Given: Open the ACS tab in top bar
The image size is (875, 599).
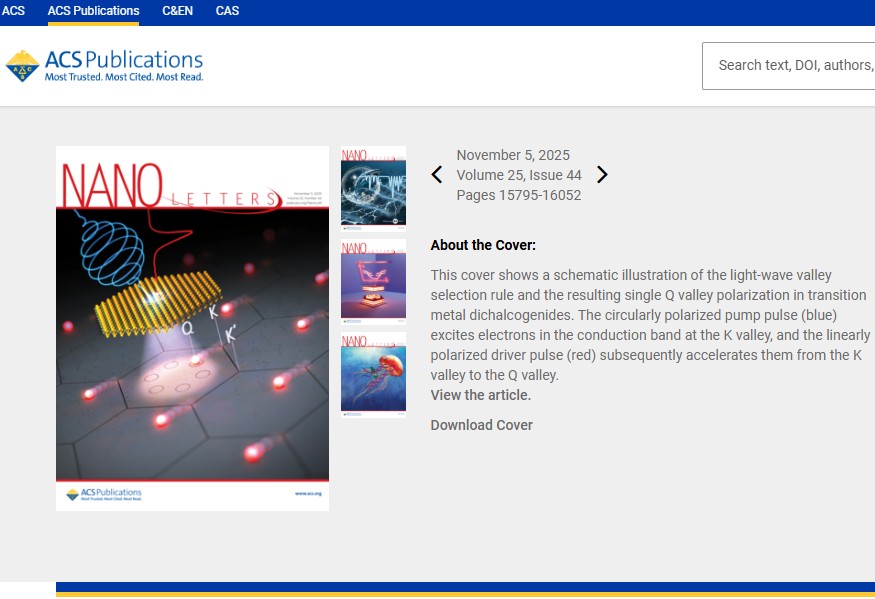Looking at the screenshot, I should [x=13, y=11].
